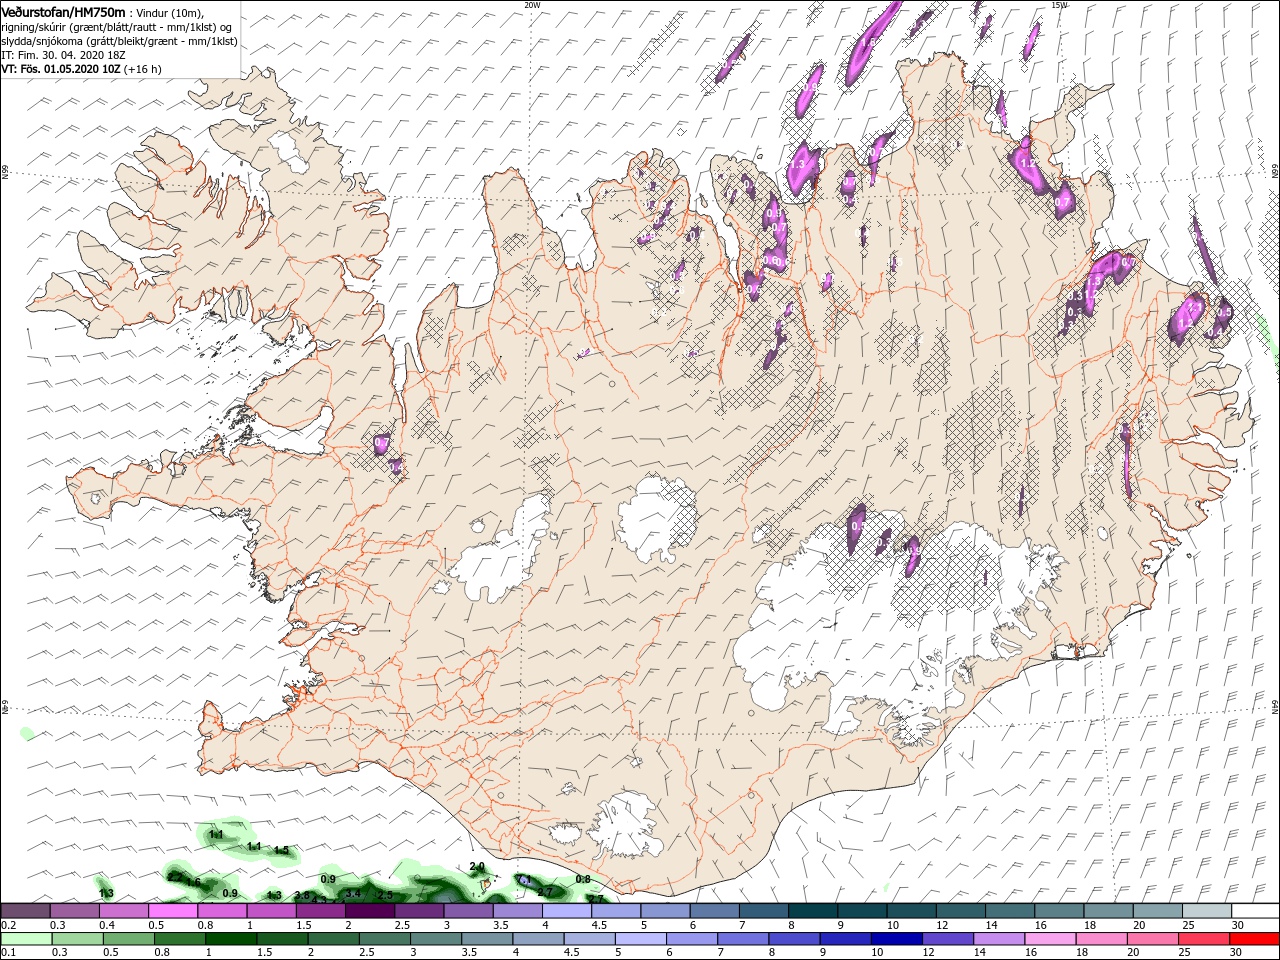Viewport: 1280px width, 960px height.
Task: Click the bright magenta 0.5–0.8 snow scale swatch
Action: [x=172, y=911]
